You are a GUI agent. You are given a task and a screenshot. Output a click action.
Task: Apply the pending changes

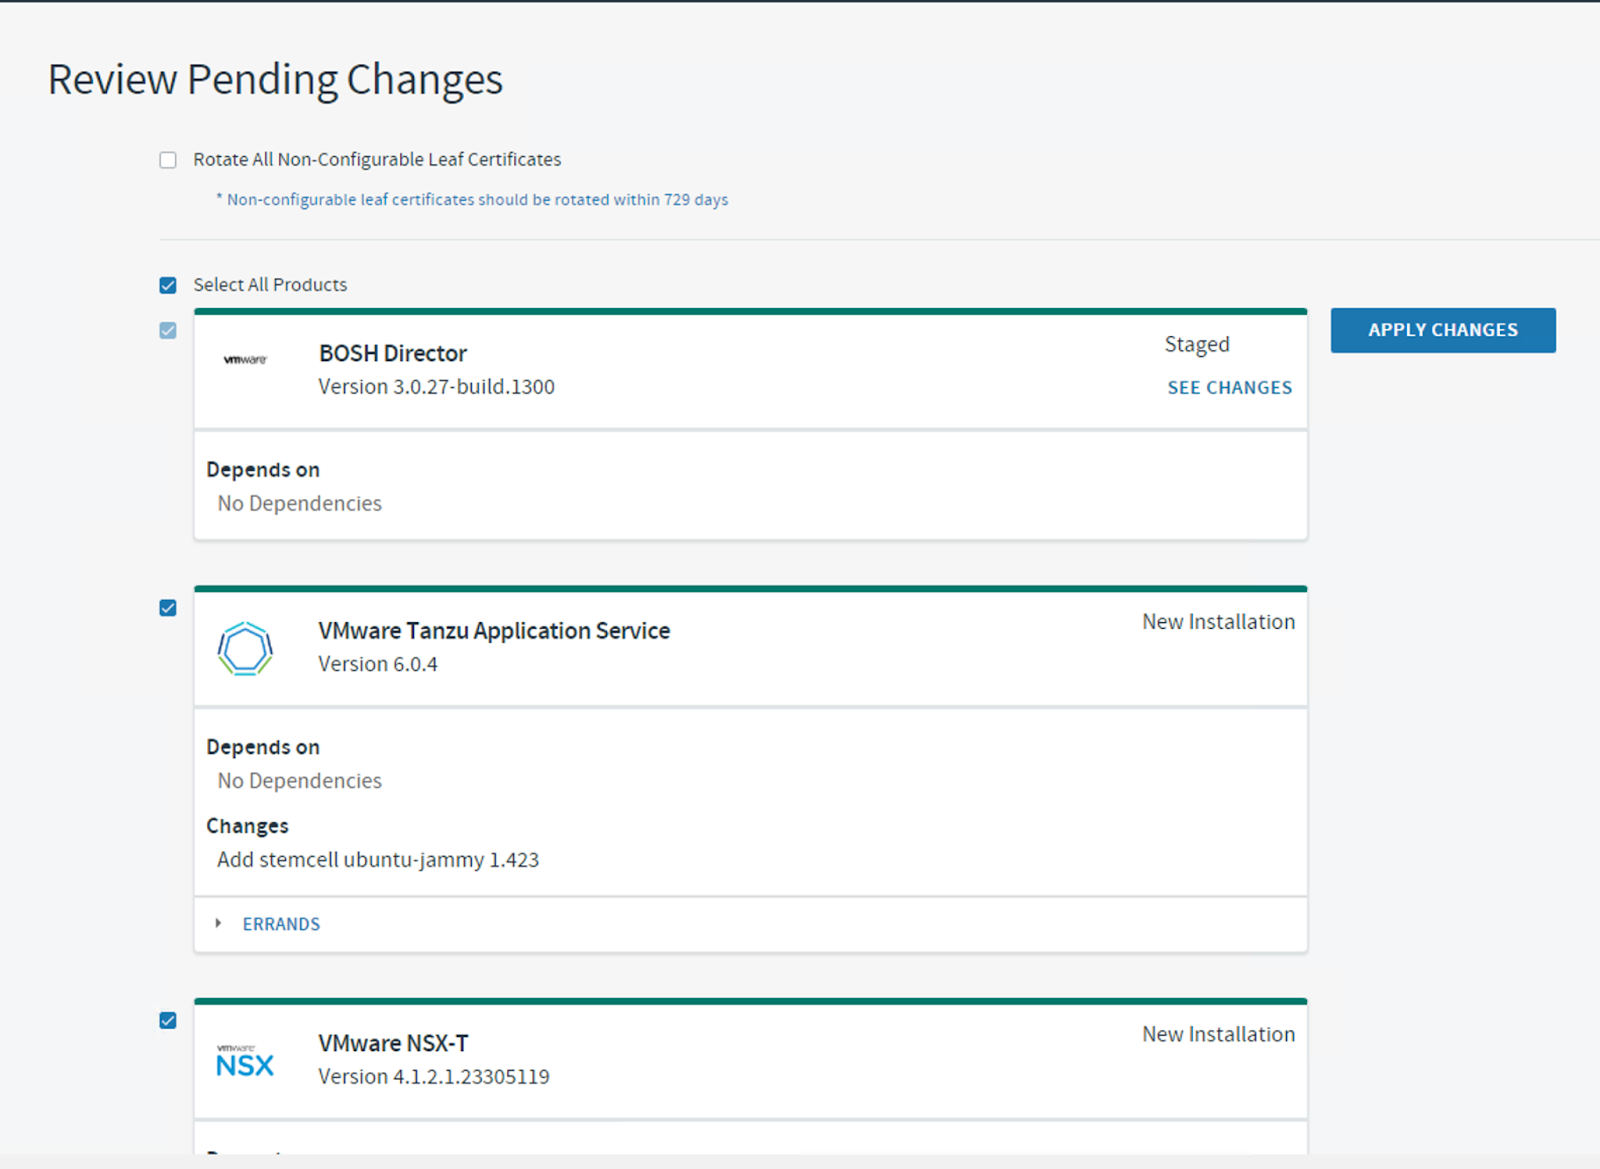[x=1443, y=330]
